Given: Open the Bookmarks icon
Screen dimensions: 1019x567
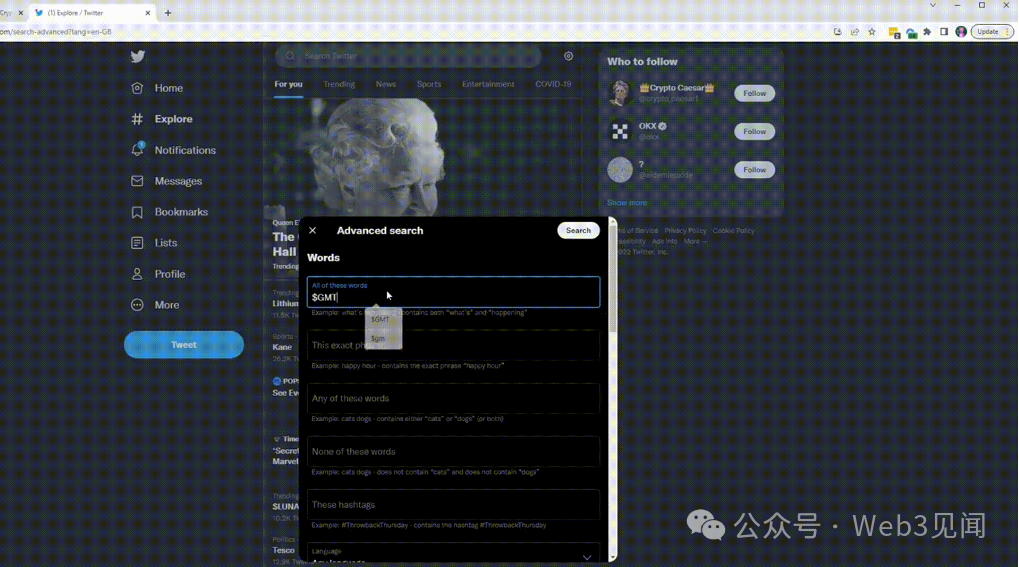Looking at the screenshot, I should point(137,212).
